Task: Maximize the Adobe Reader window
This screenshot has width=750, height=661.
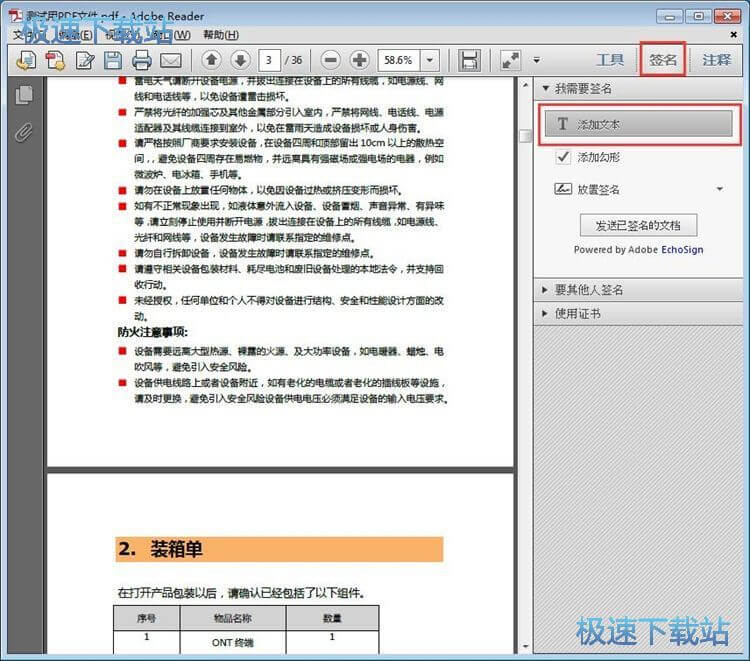Action: (698, 16)
